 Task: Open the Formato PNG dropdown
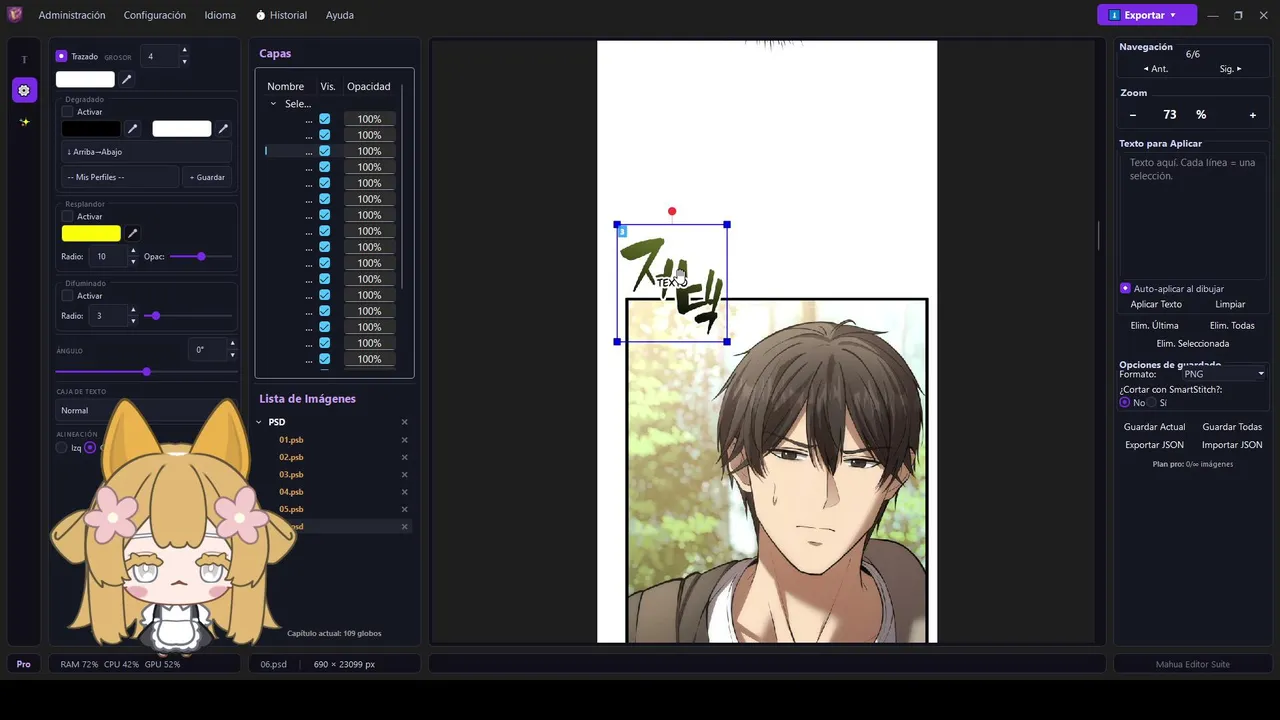click(1222, 374)
